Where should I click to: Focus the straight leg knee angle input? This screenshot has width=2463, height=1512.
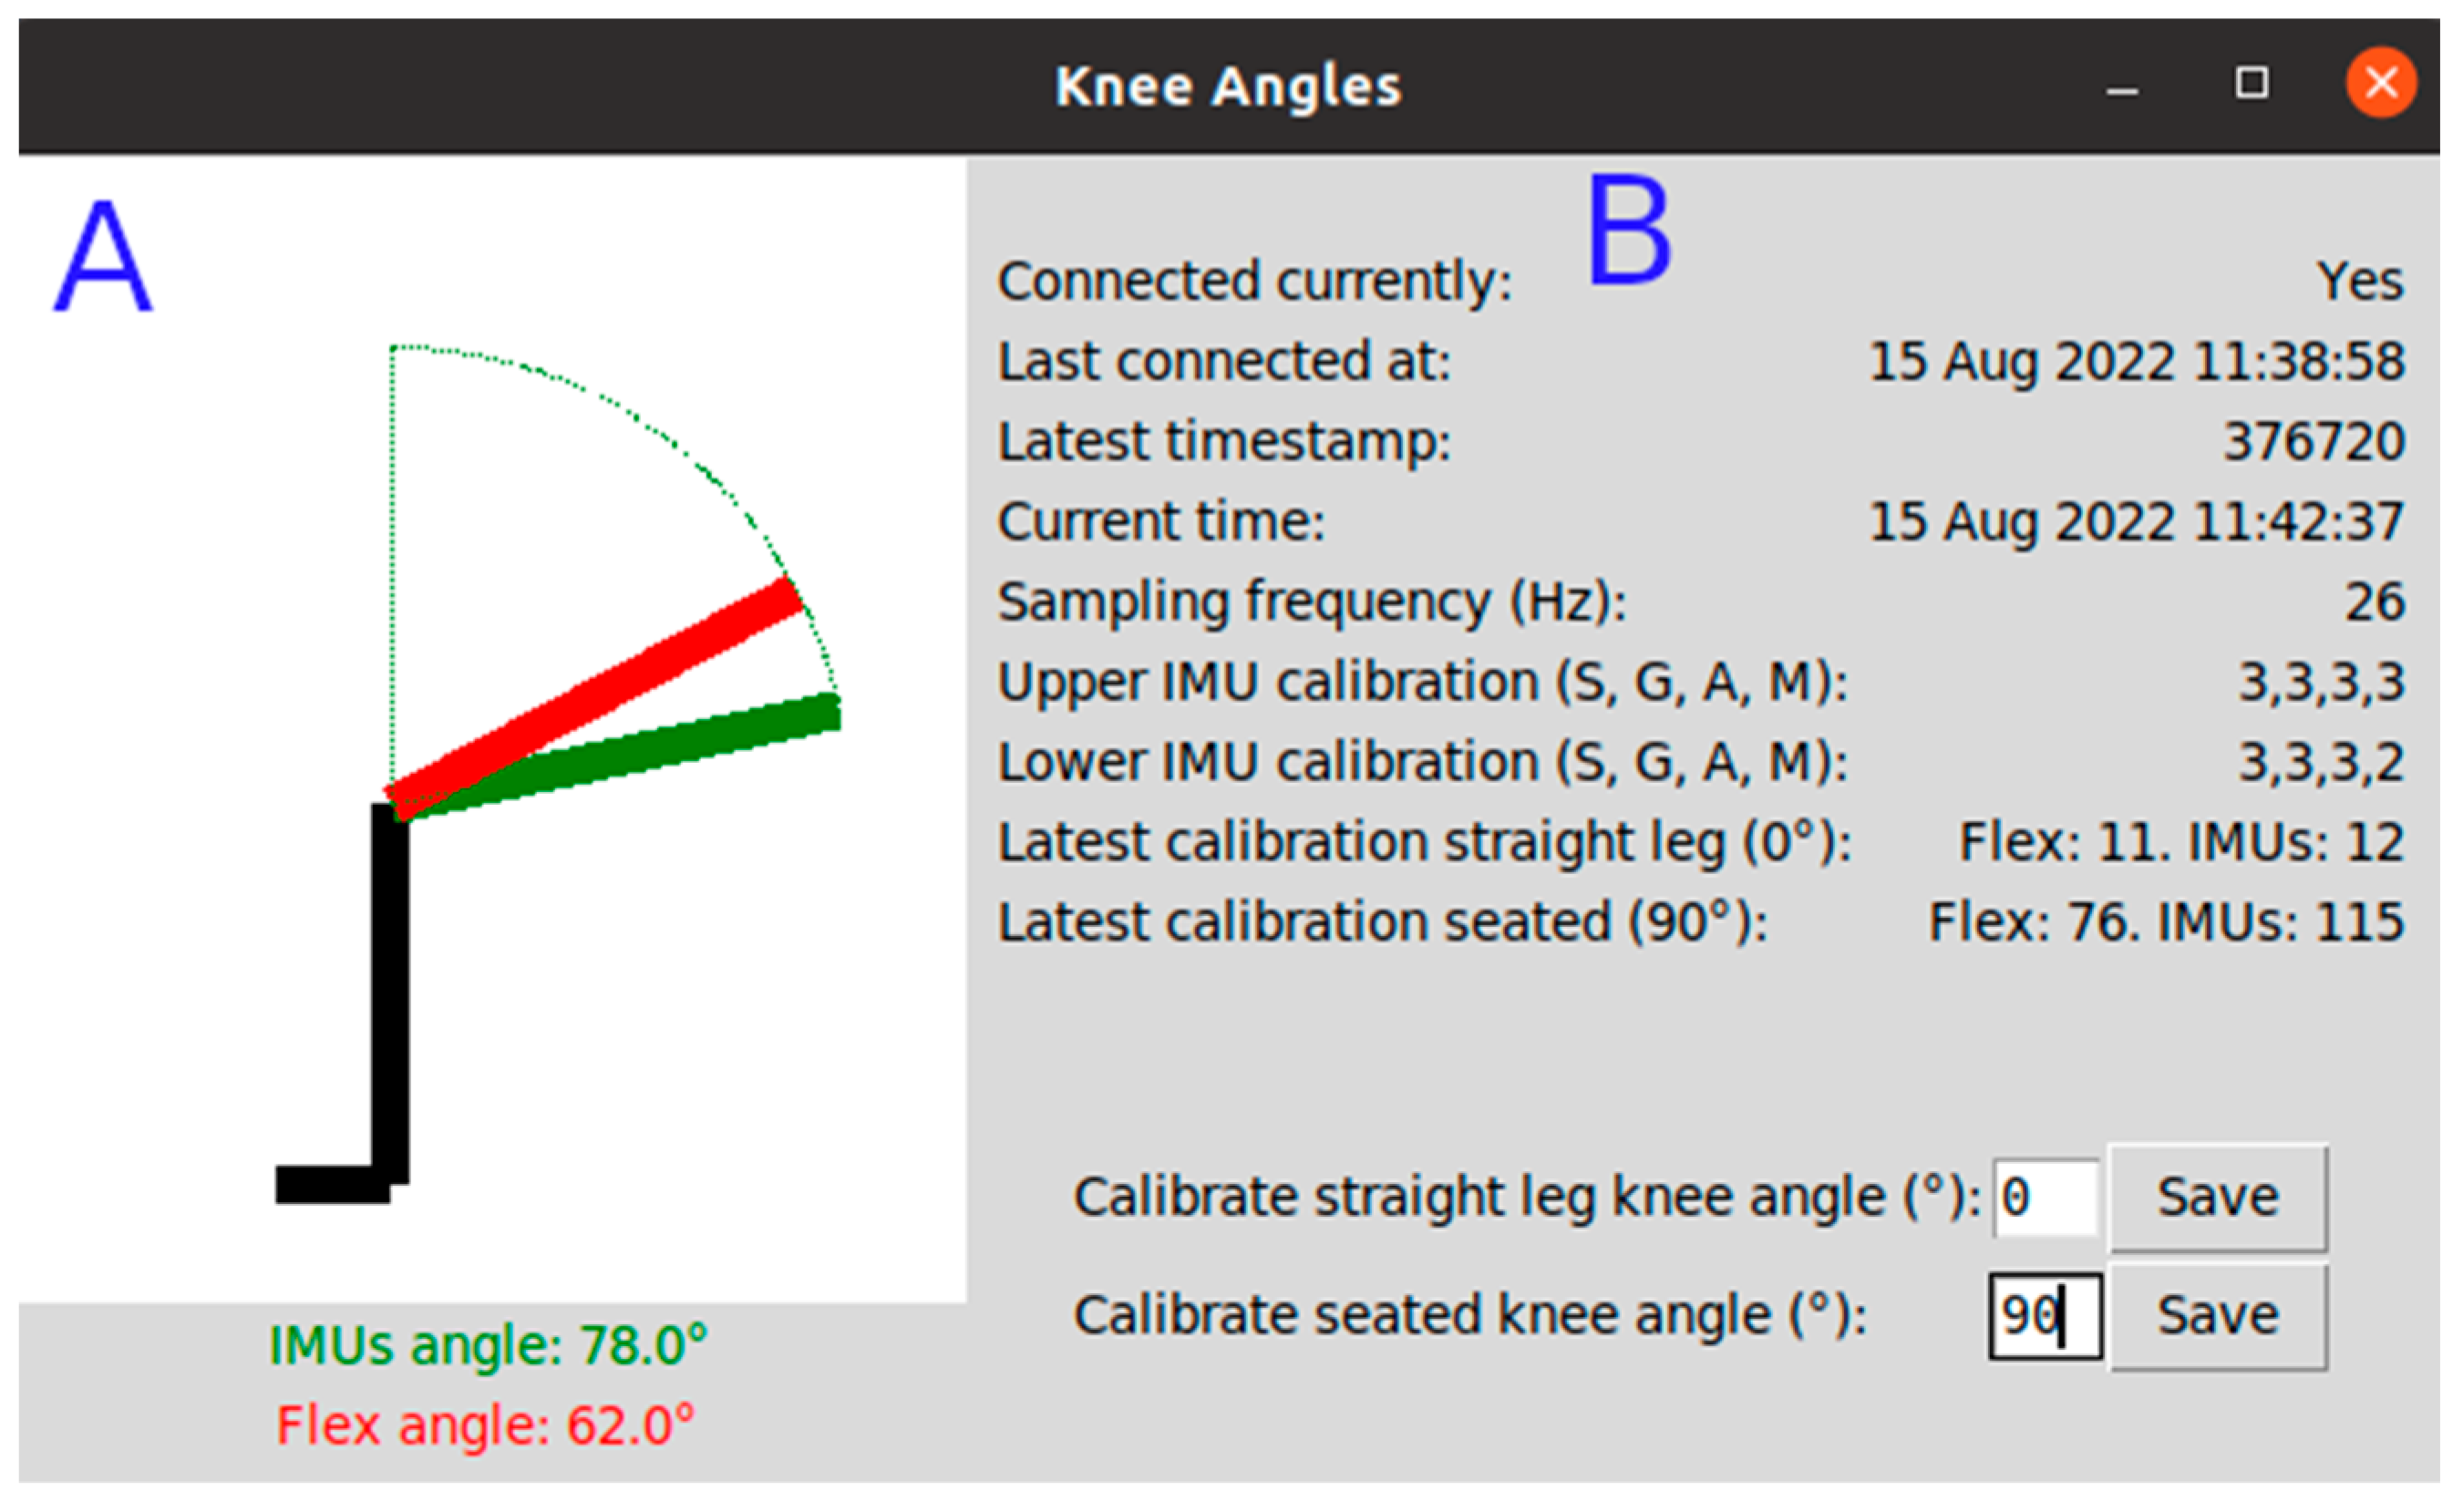[x=2044, y=1197]
